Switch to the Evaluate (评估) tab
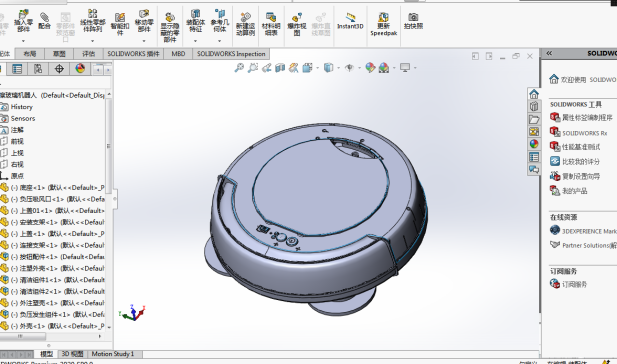This screenshot has width=617, height=364. [88, 54]
